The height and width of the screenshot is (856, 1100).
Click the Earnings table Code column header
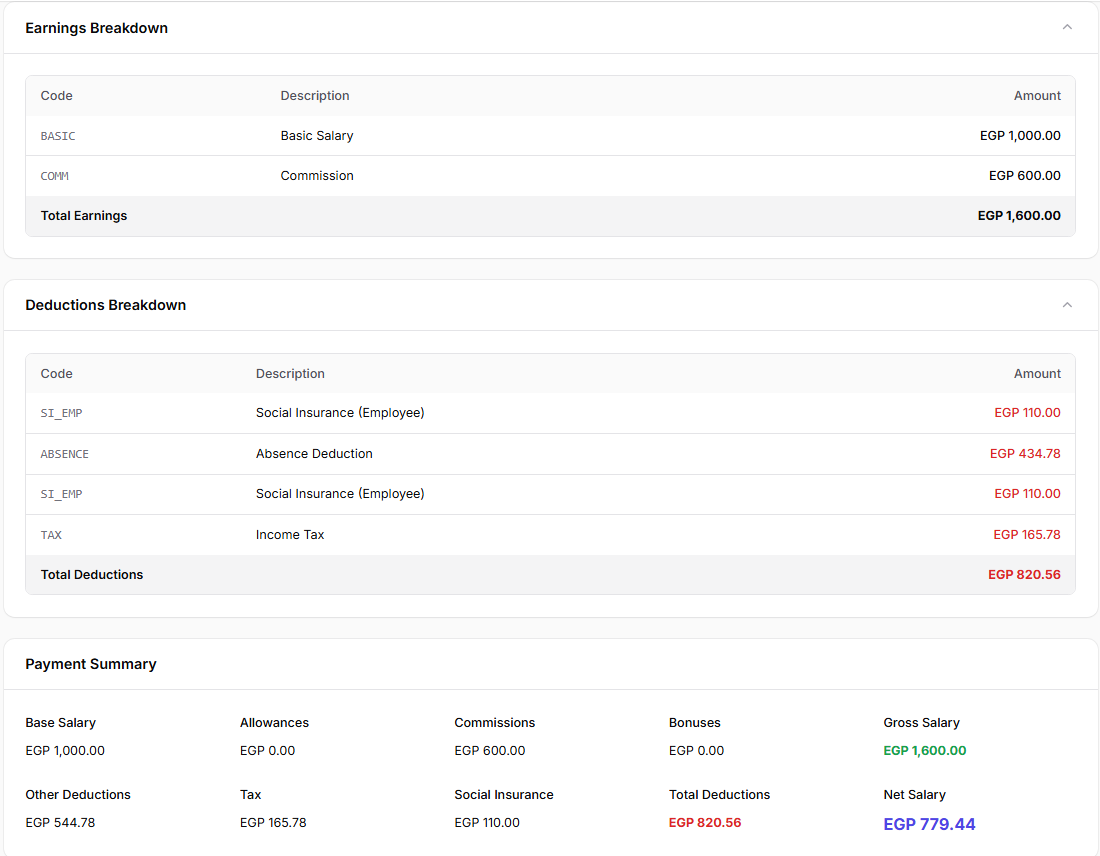pyautogui.click(x=56, y=95)
